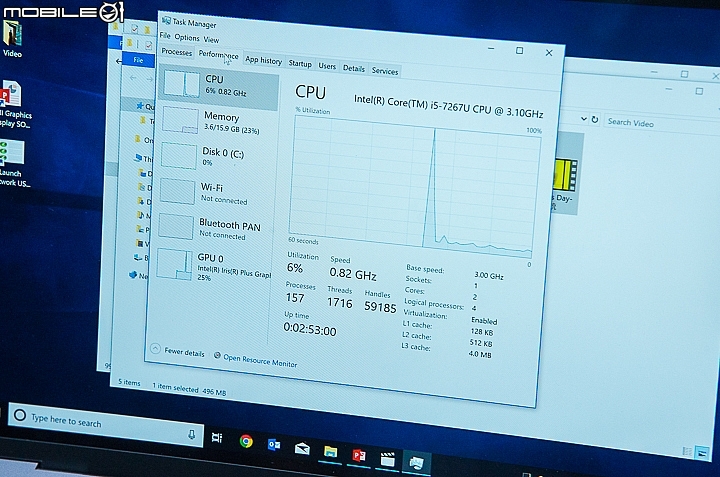
Task: Select the Performance tab
Action: tap(218, 55)
